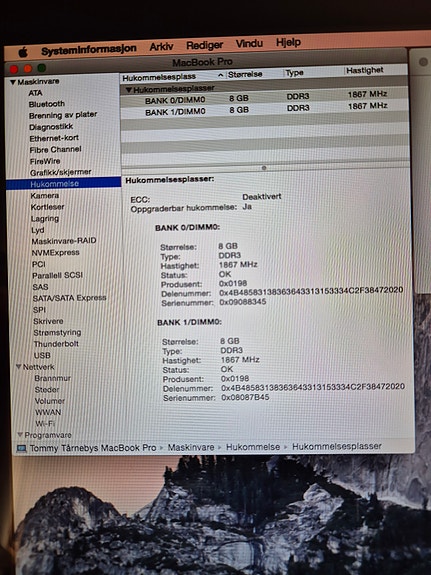Select SATA/SATA Express in the sidebar
The image size is (431, 575).
point(69,298)
